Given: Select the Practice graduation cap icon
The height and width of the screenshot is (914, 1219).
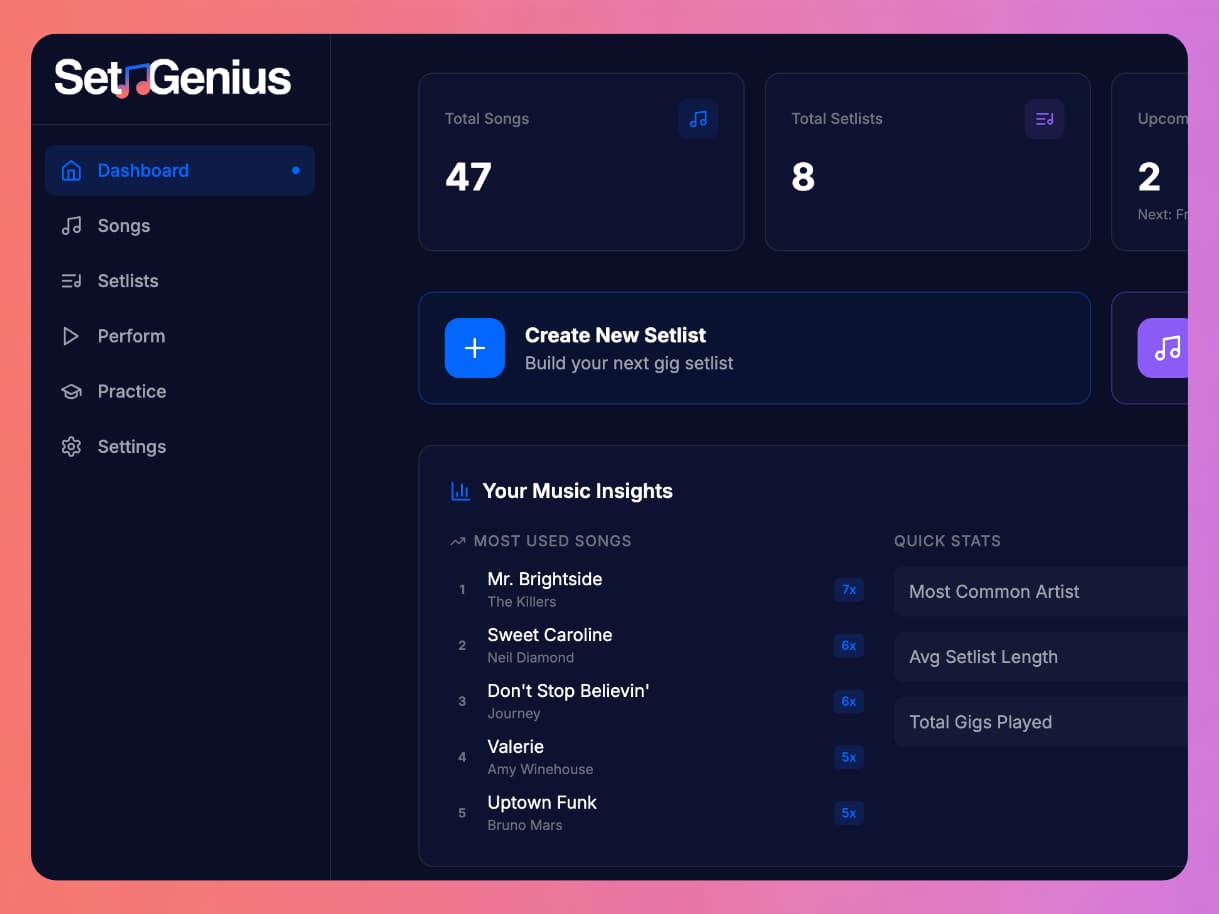Looking at the screenshot, I should click(71, 391).
